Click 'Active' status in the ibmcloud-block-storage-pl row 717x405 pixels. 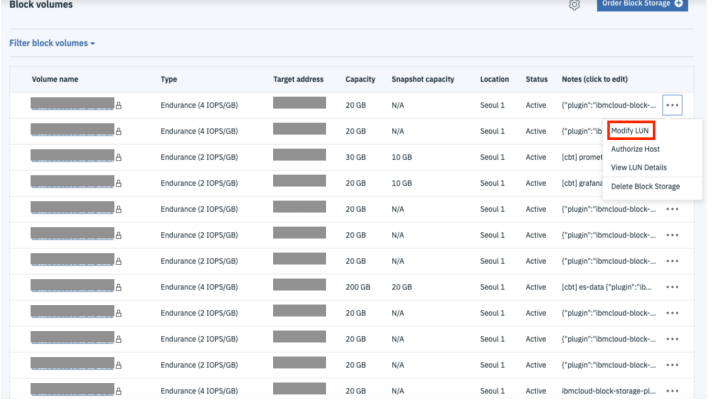coord(535,391)
